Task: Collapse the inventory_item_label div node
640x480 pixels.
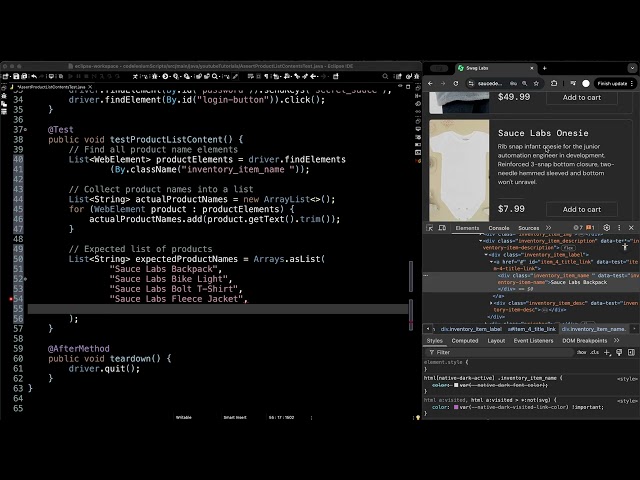Action: click(x=487, y=255)
